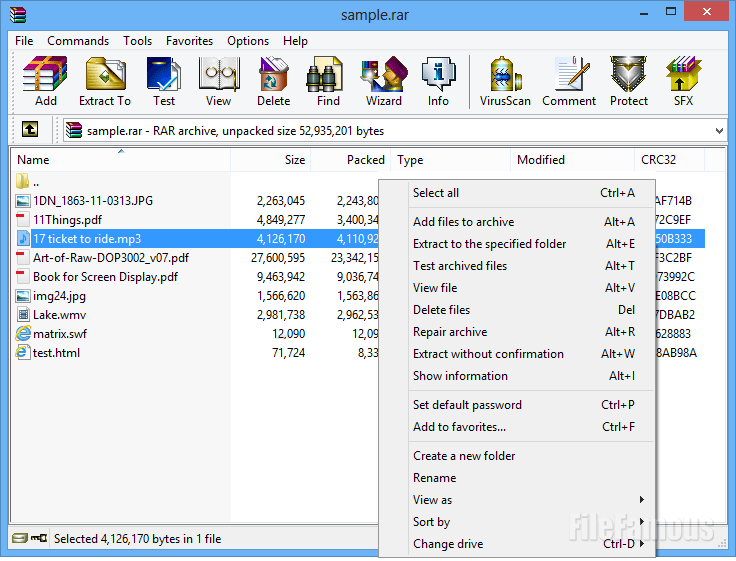
Task: Click the key password icon in status bar
Action: click(x=39, y=538)
